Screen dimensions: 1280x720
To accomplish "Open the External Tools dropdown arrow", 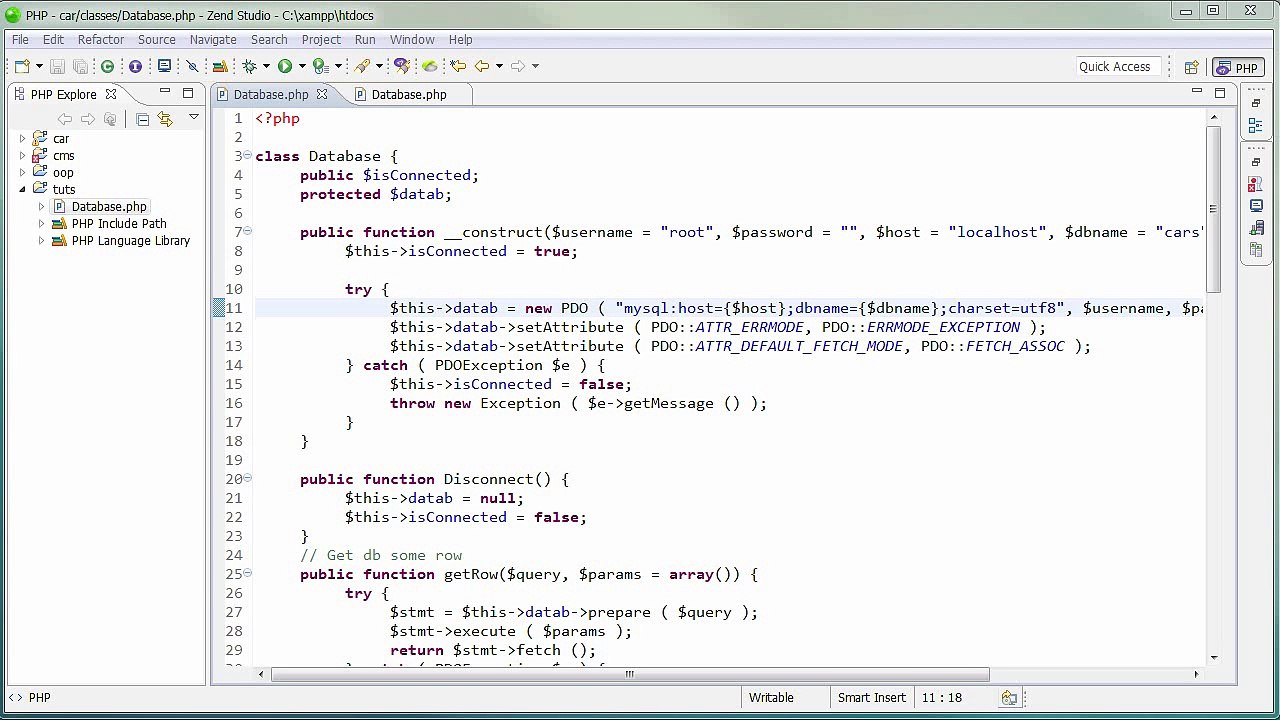I will coord(338,67).
